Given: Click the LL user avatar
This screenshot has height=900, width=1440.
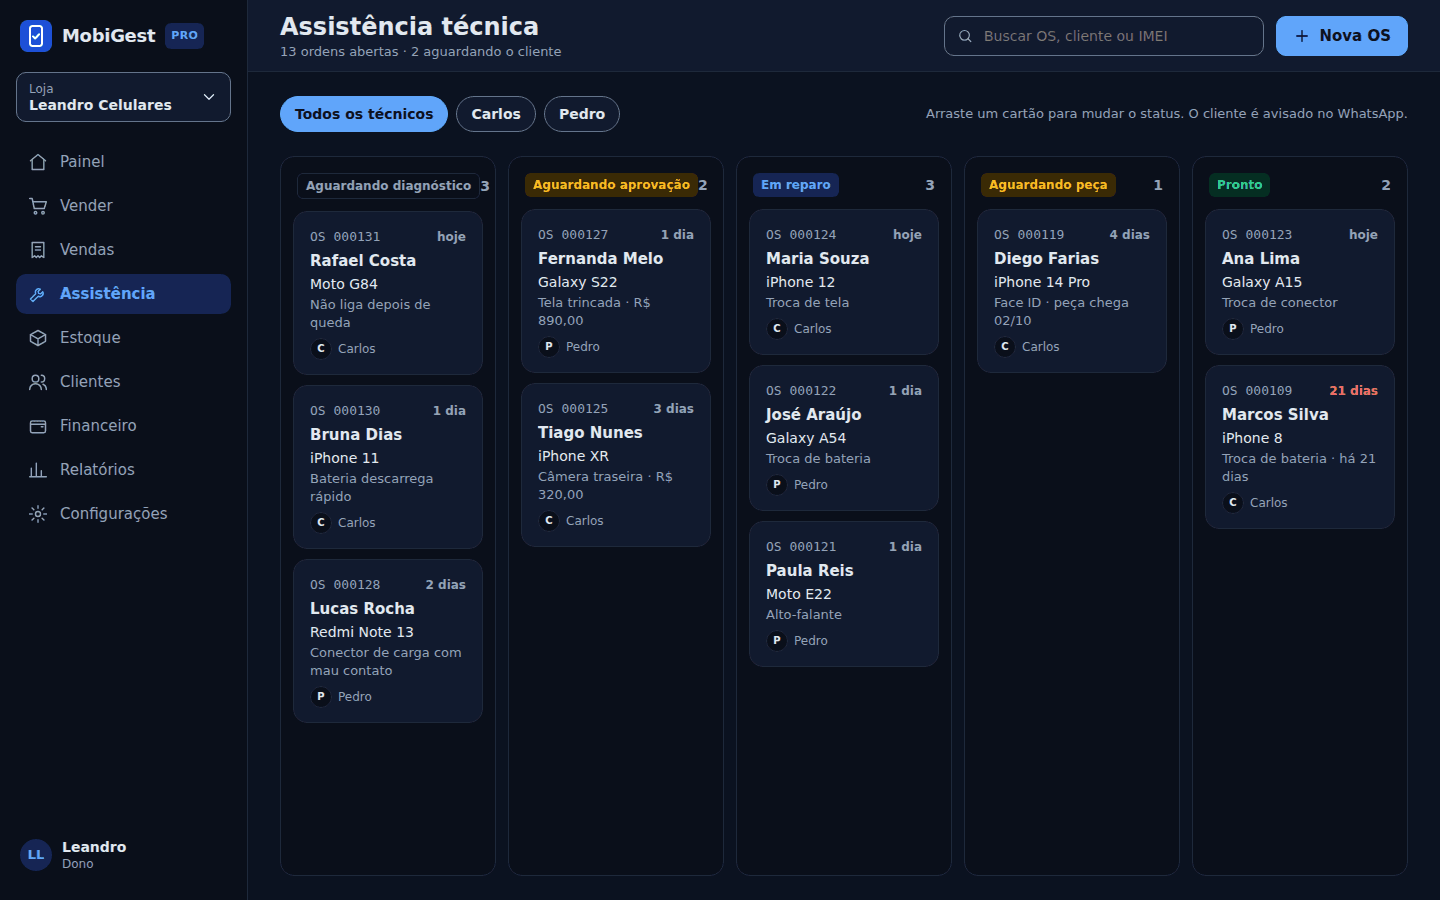Looking at the screenshot, I should (x=36, y=855).
